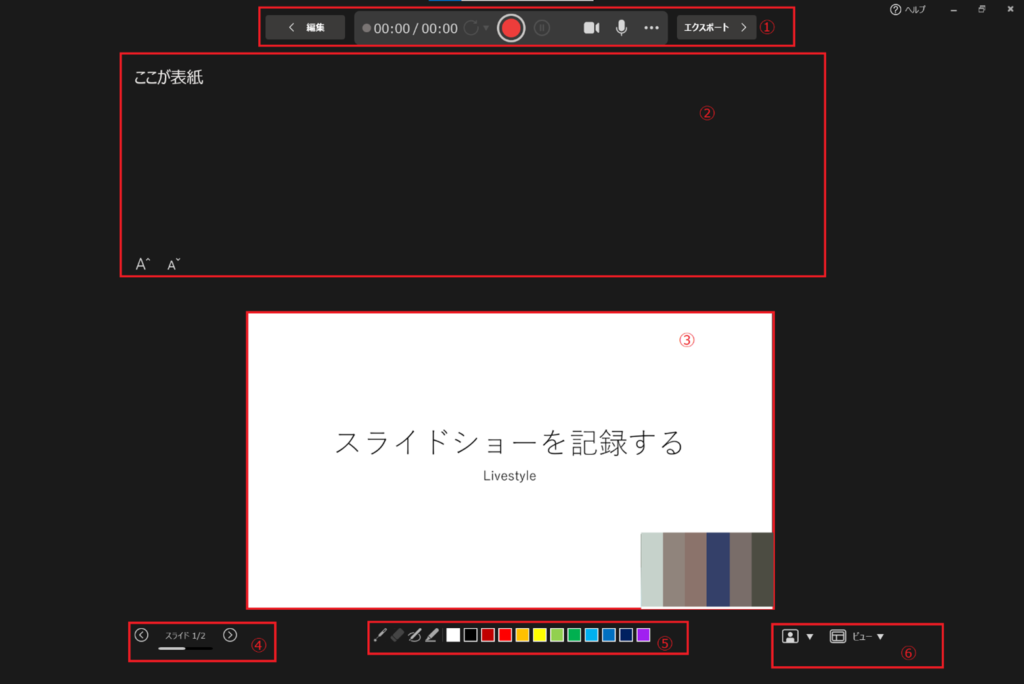Select the highlighter tool
Screen dimensions: 1024x684
pyautogui.click(x=432, y=635)
